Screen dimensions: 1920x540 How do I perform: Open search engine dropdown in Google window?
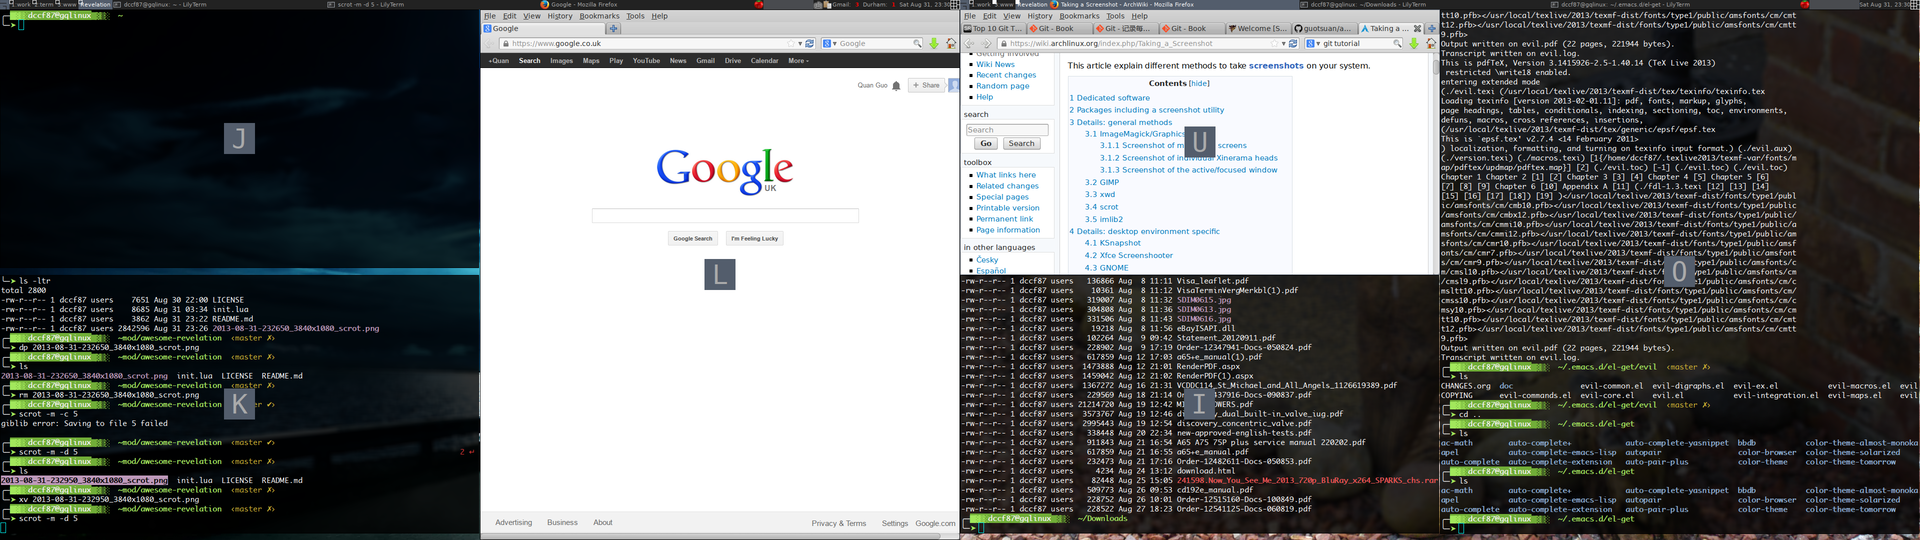pos(834,44)
